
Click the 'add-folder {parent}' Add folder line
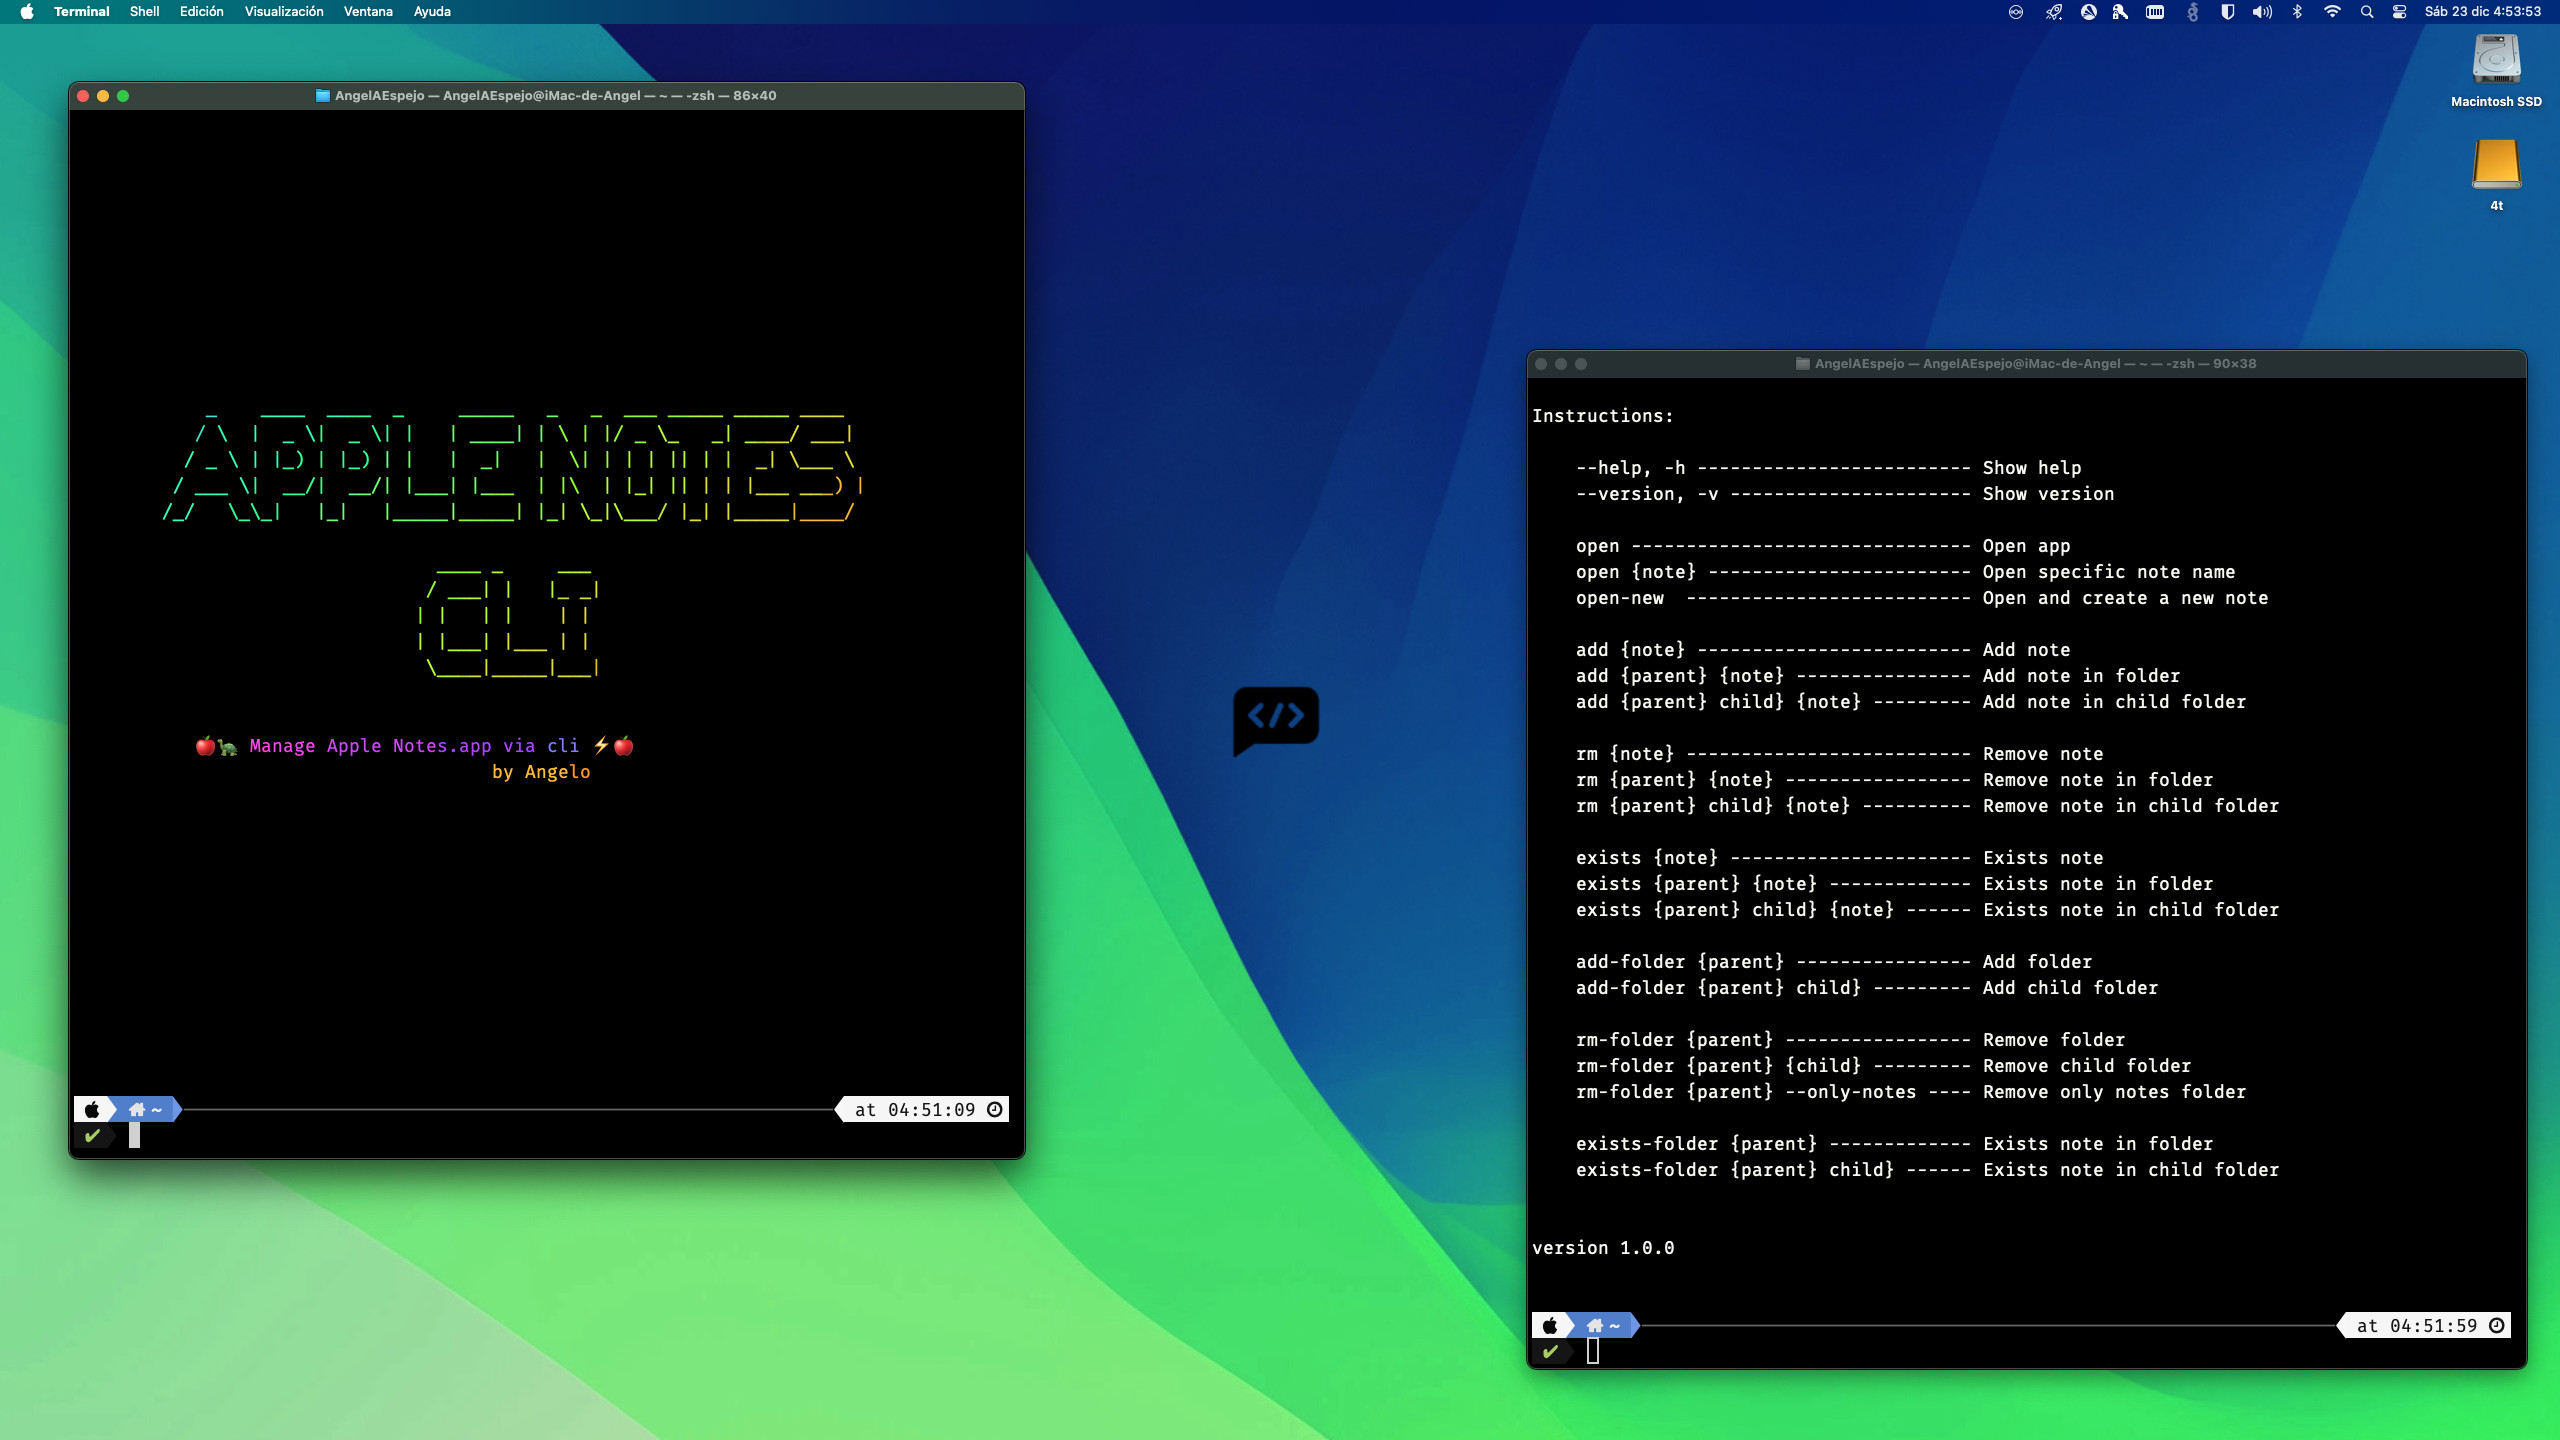(1834, 962)
